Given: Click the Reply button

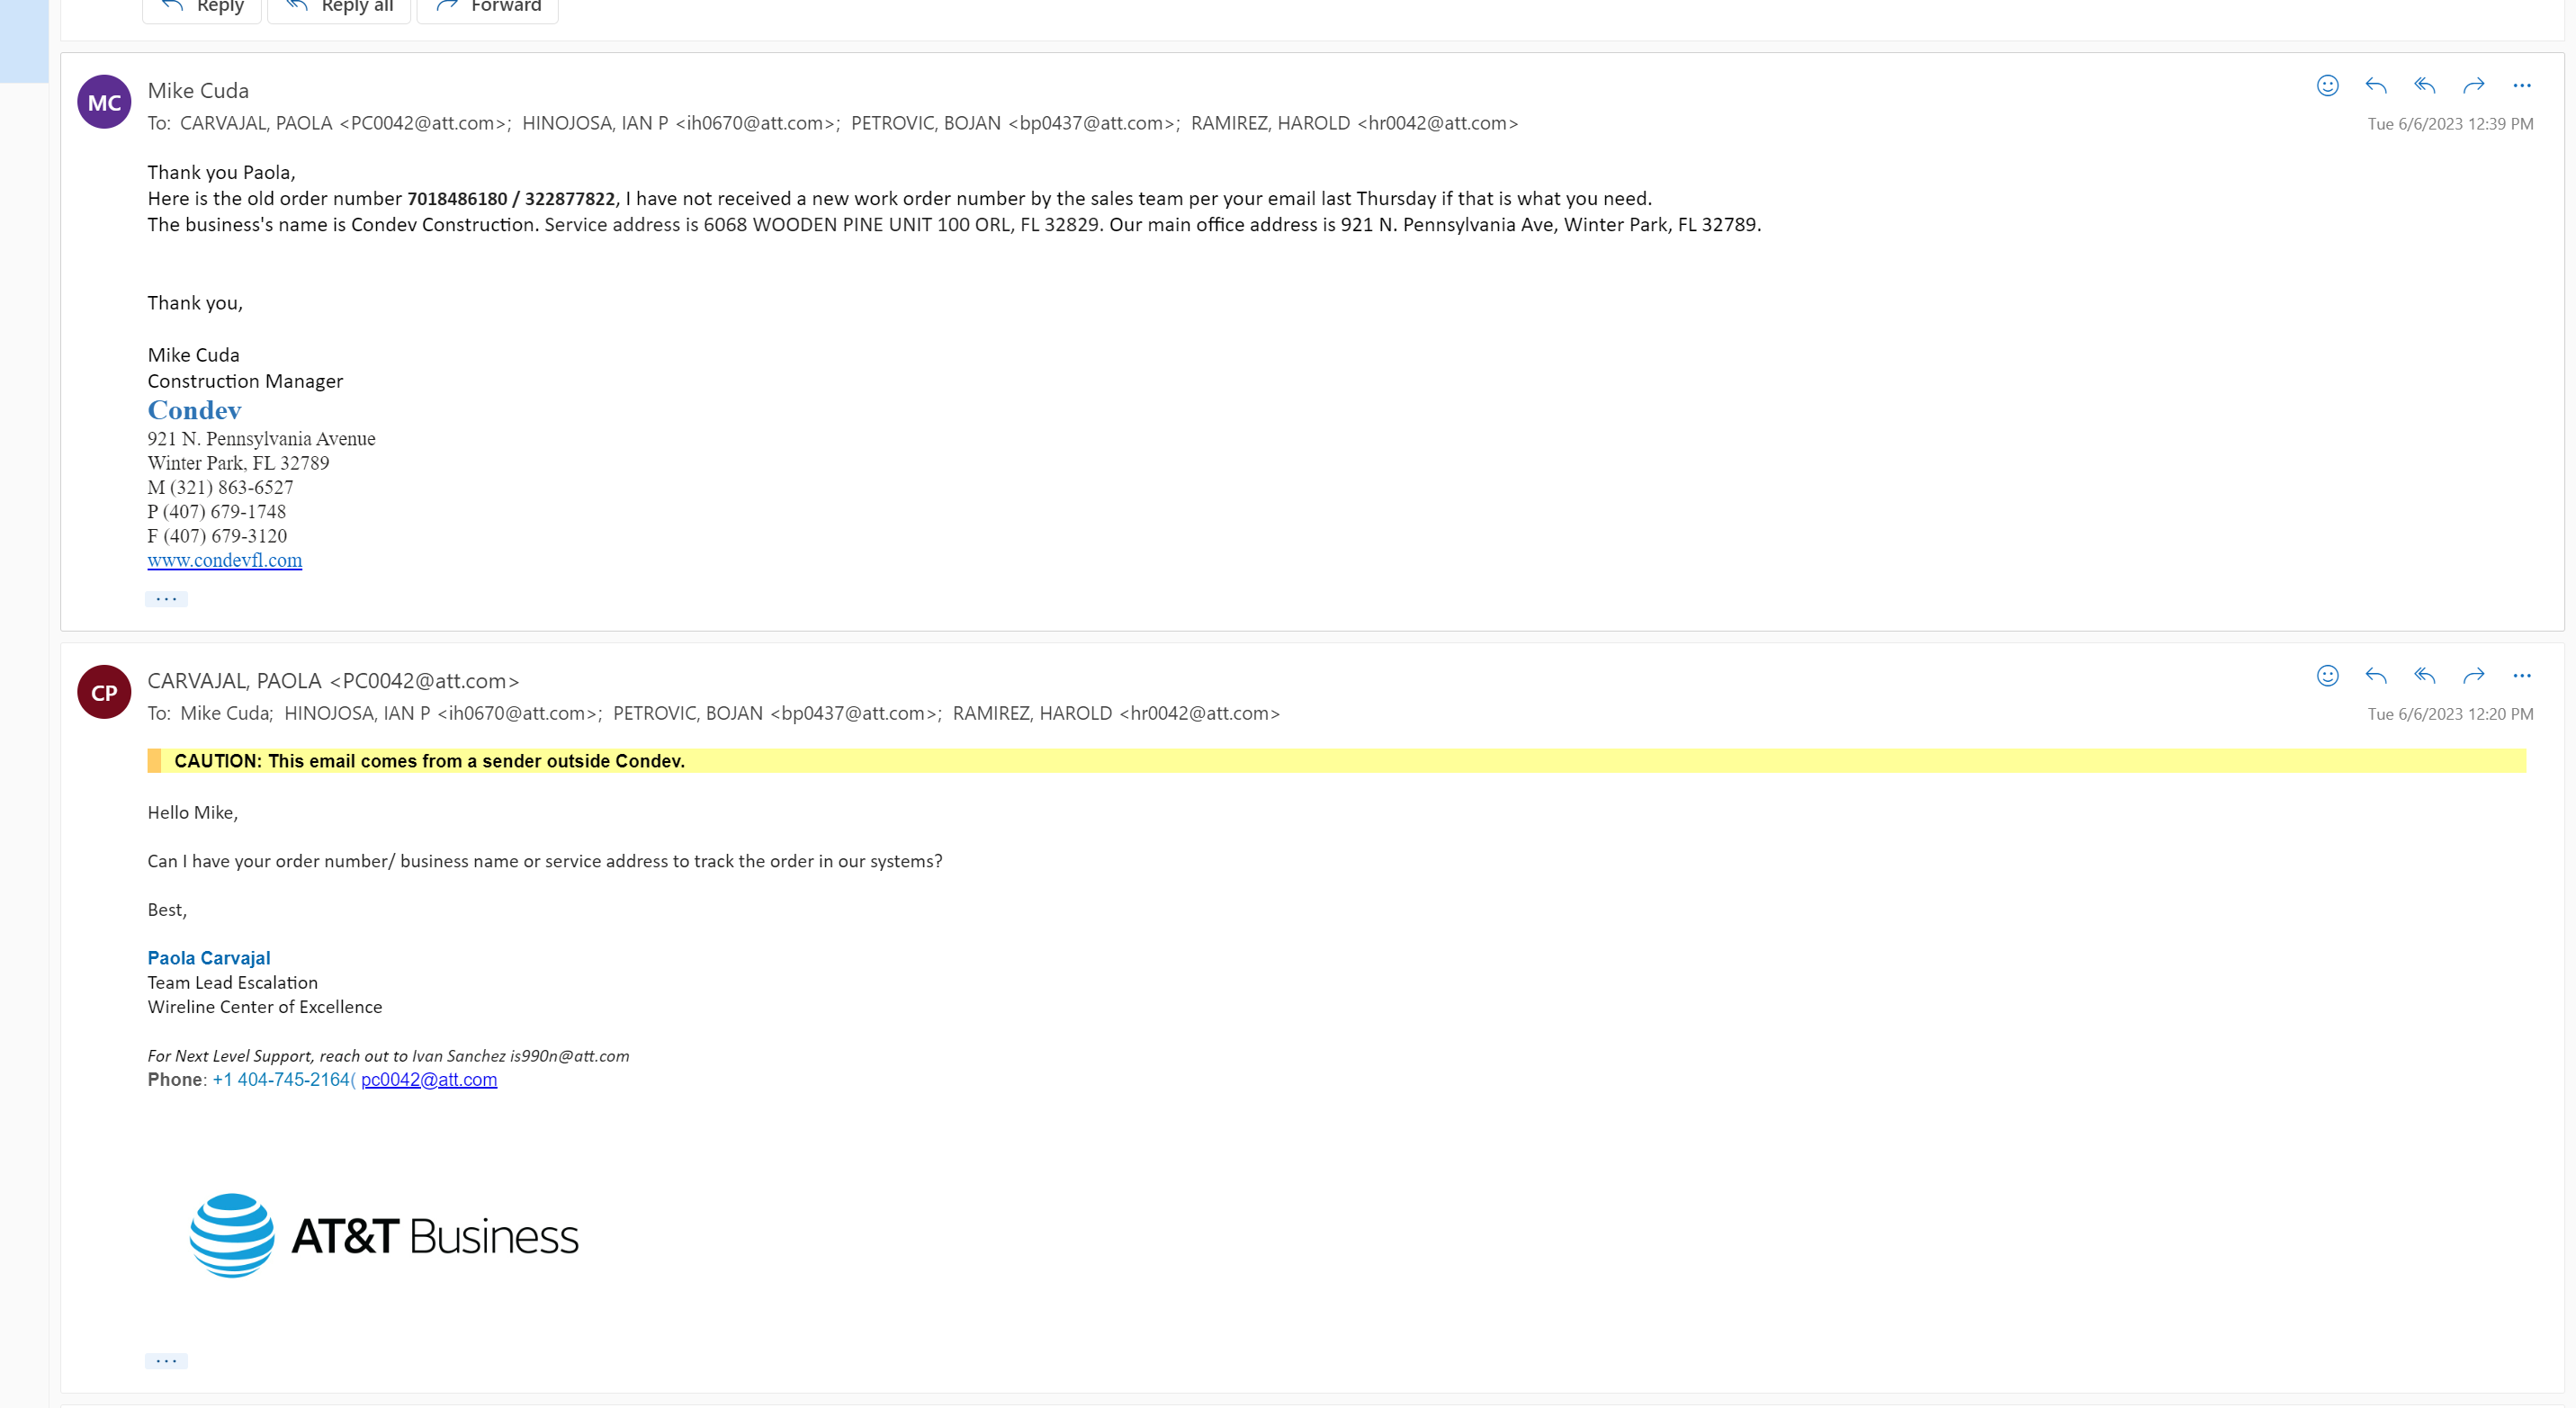Looking at the screenshot, I should 201,7.
